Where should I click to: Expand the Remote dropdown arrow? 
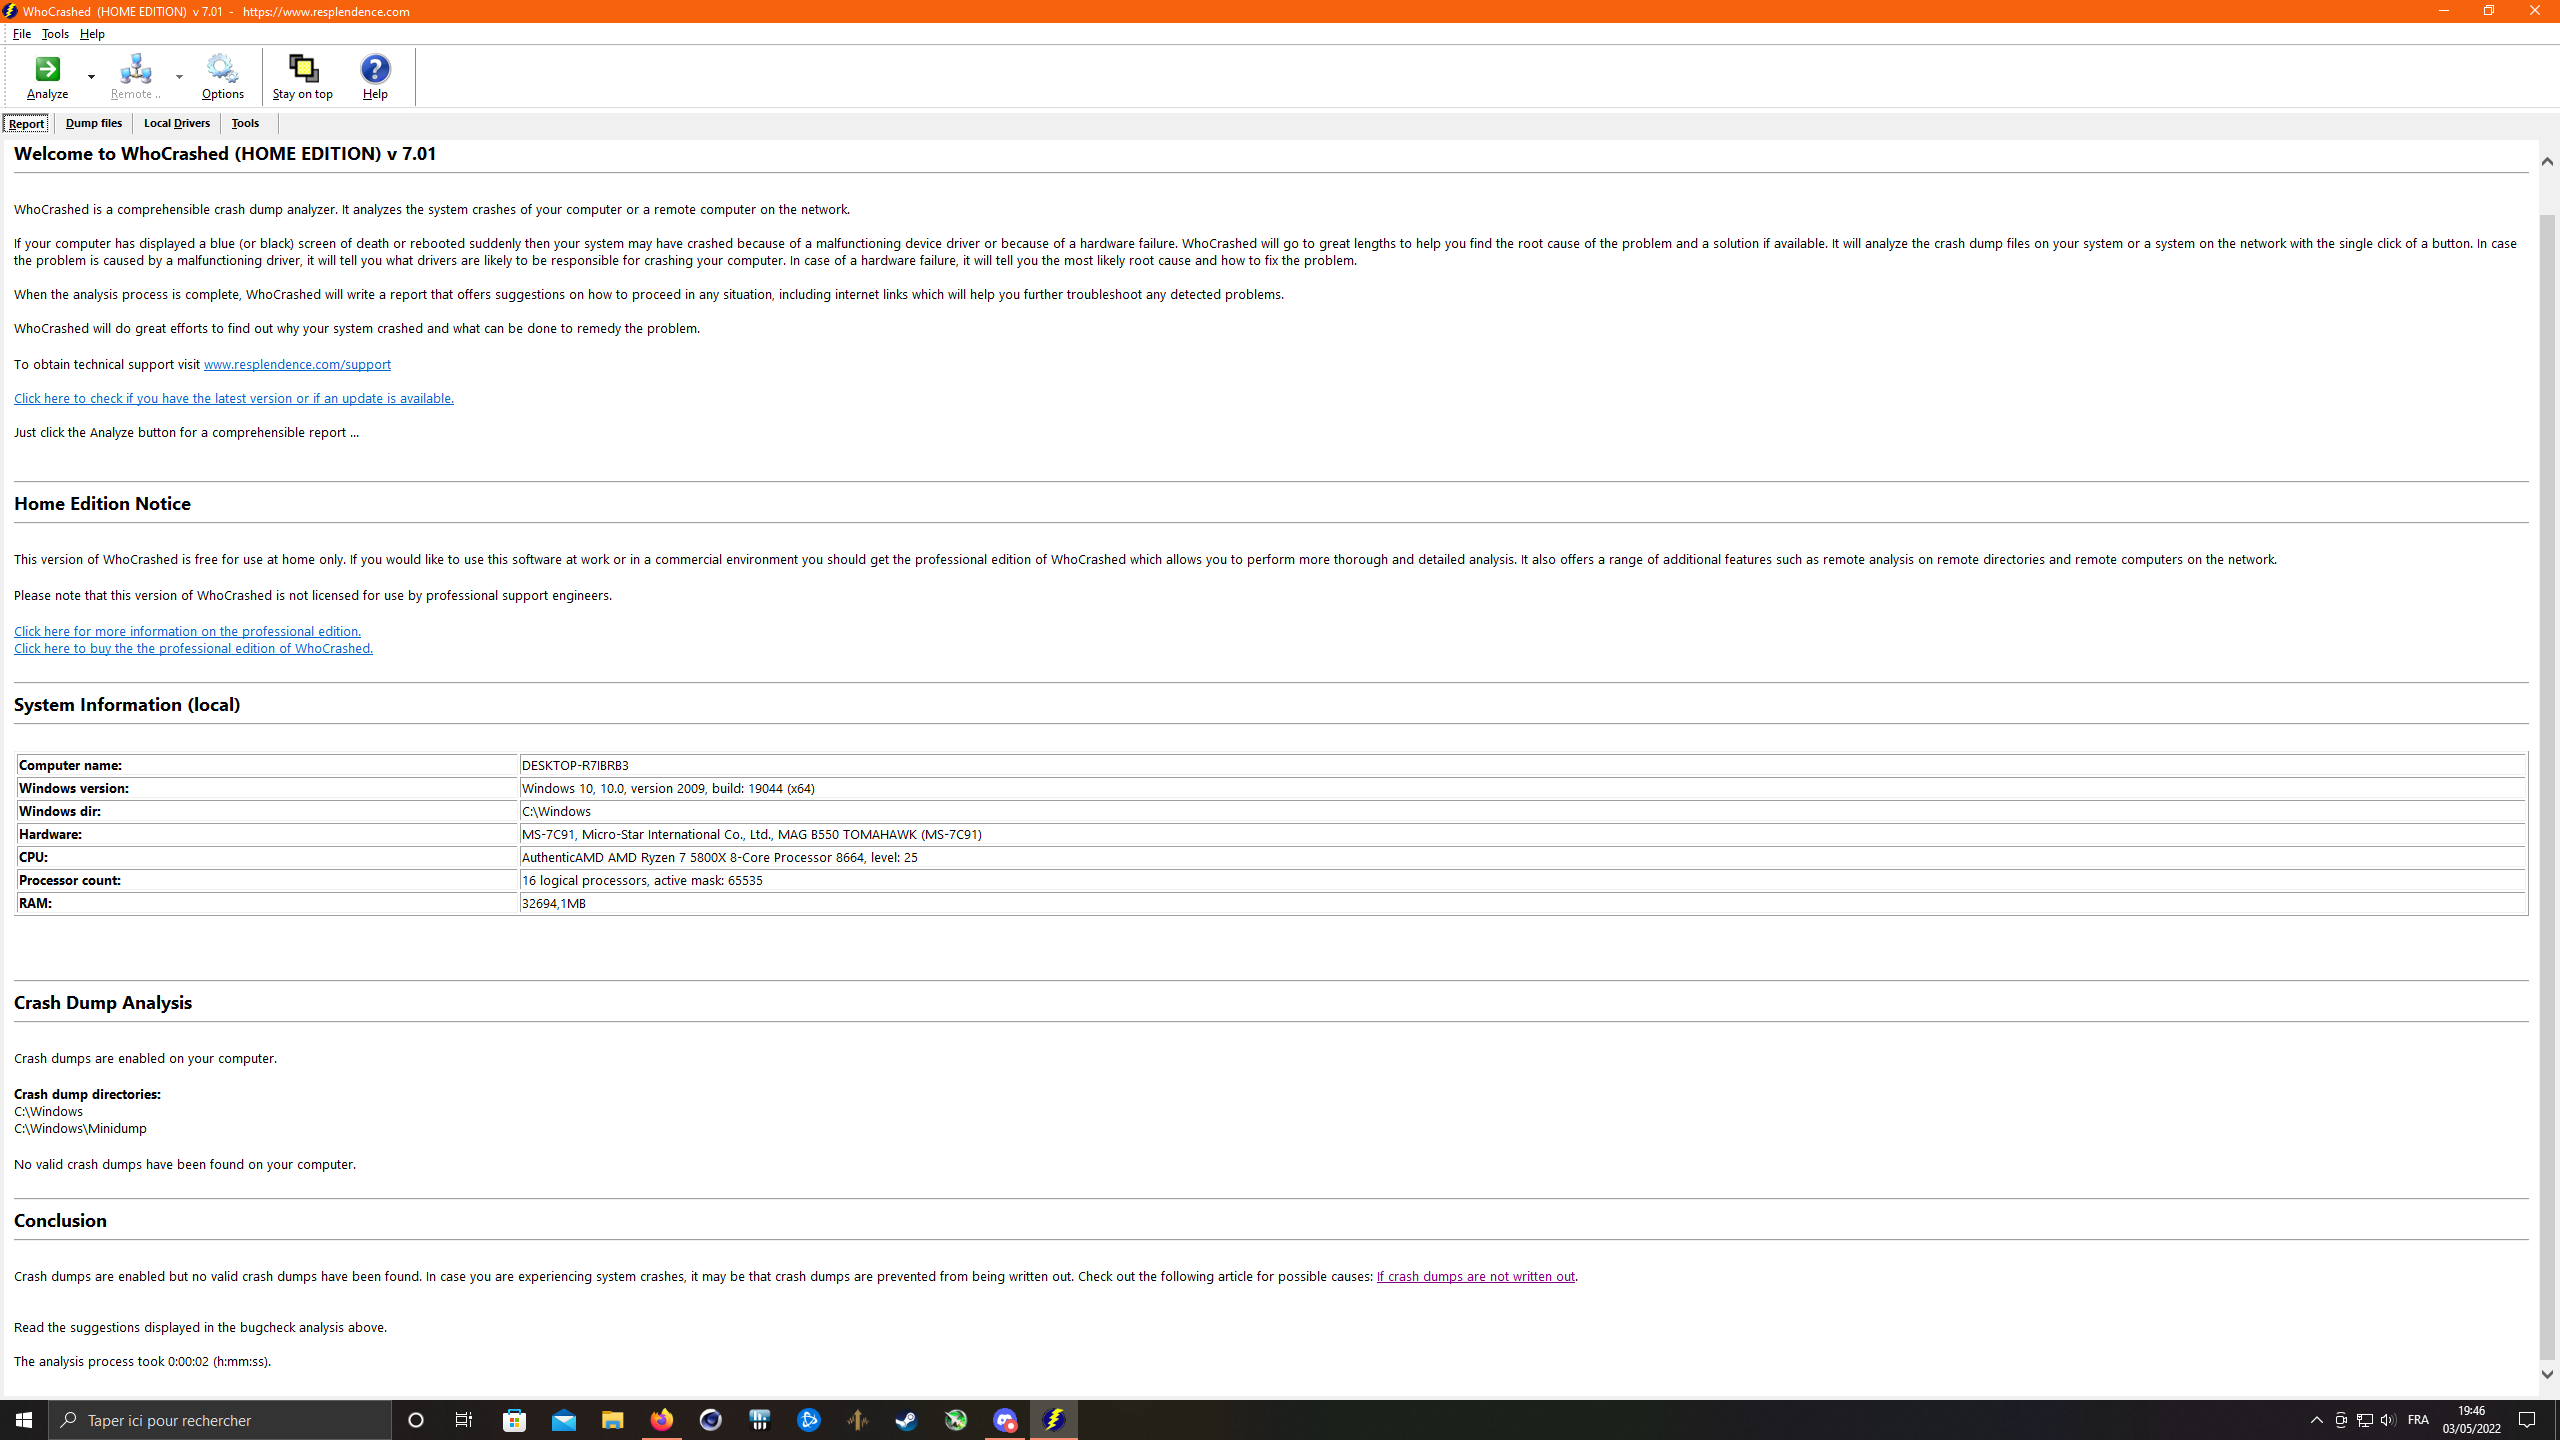(179, 77)
